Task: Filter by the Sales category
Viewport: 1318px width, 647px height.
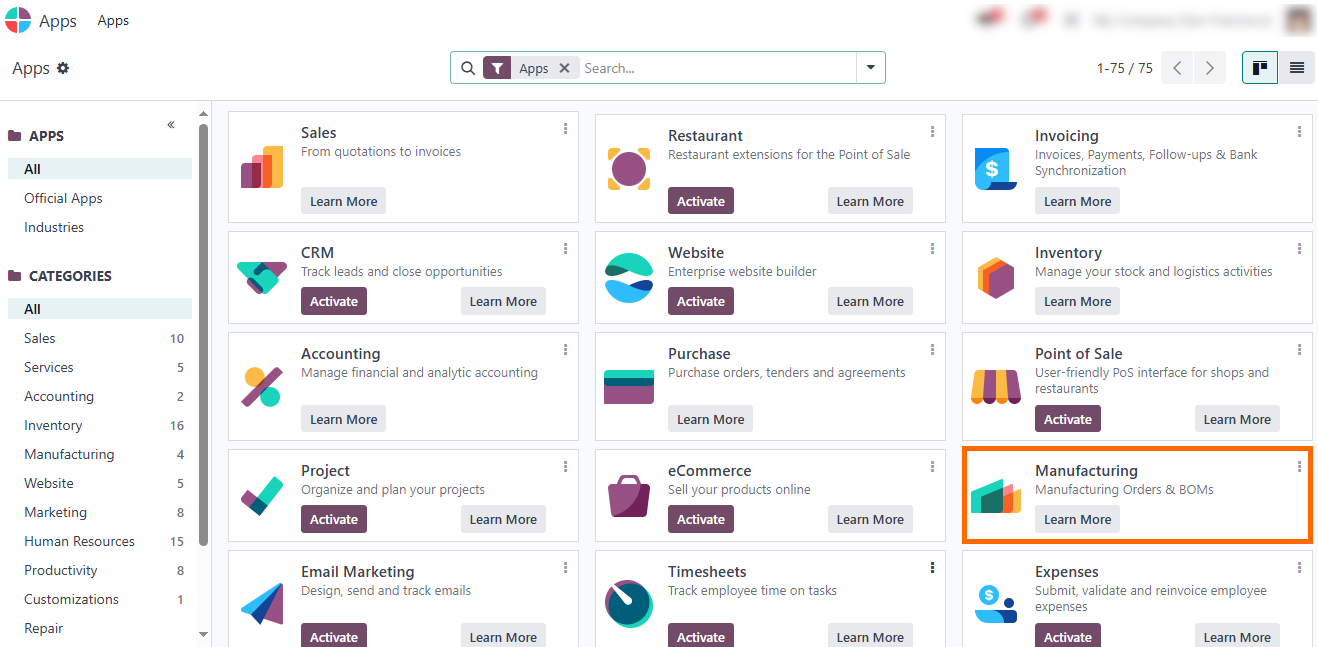Action: tap(100, 338)
